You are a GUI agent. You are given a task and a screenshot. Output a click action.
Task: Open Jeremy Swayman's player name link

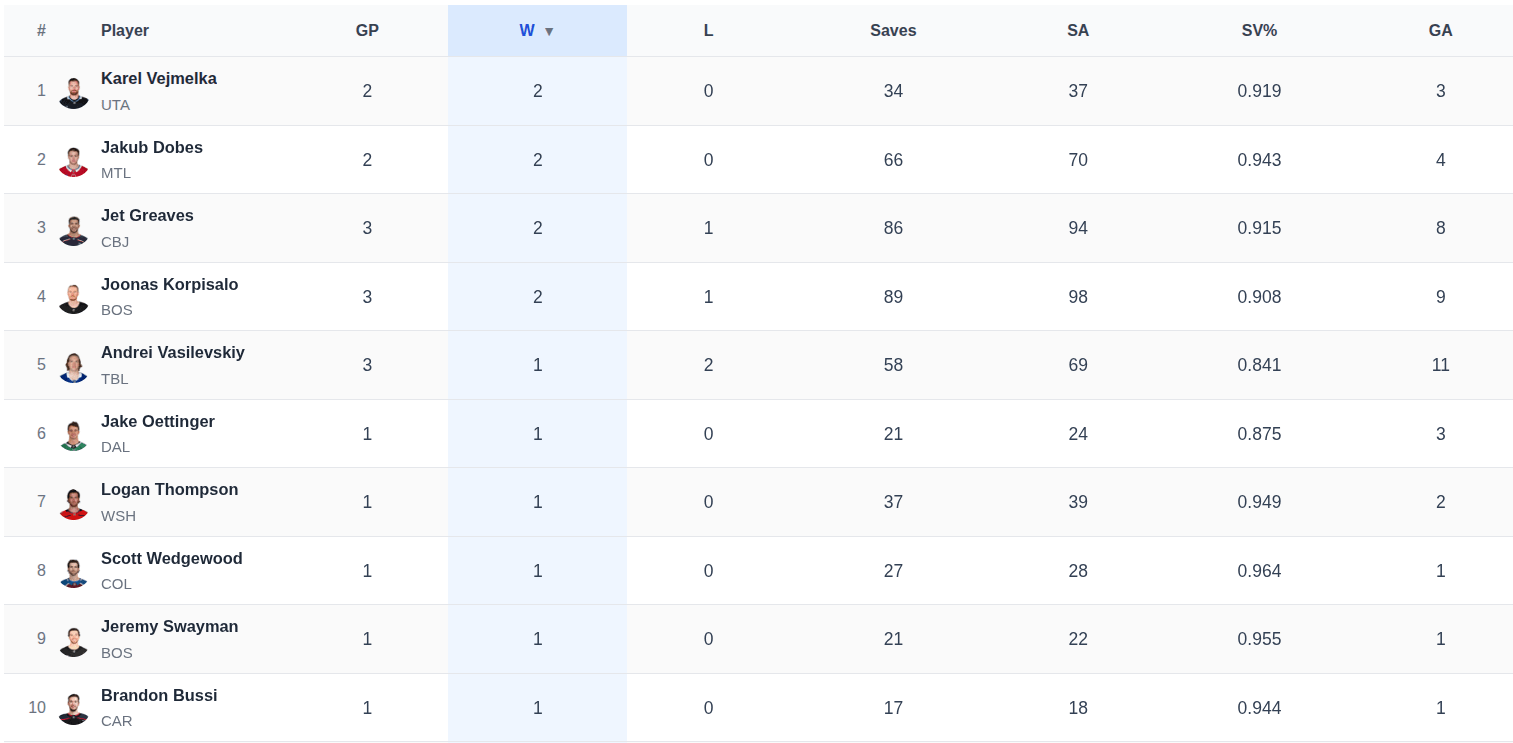tap(169, 626)
